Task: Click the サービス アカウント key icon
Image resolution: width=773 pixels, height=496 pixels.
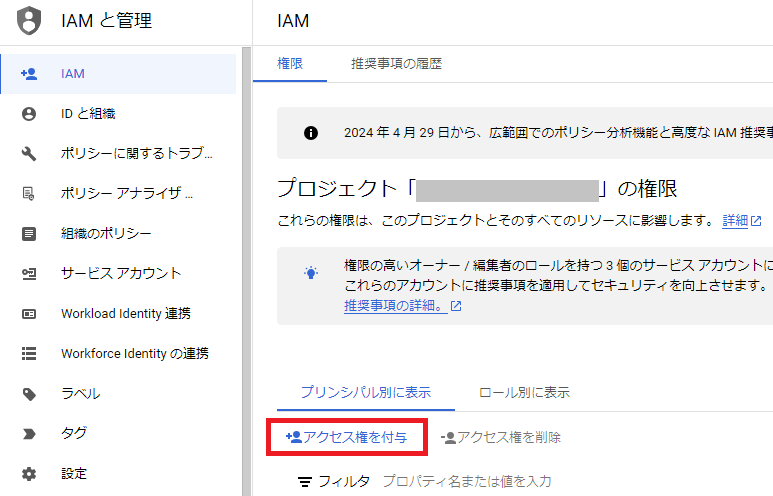Action: [x=29, y=274]
